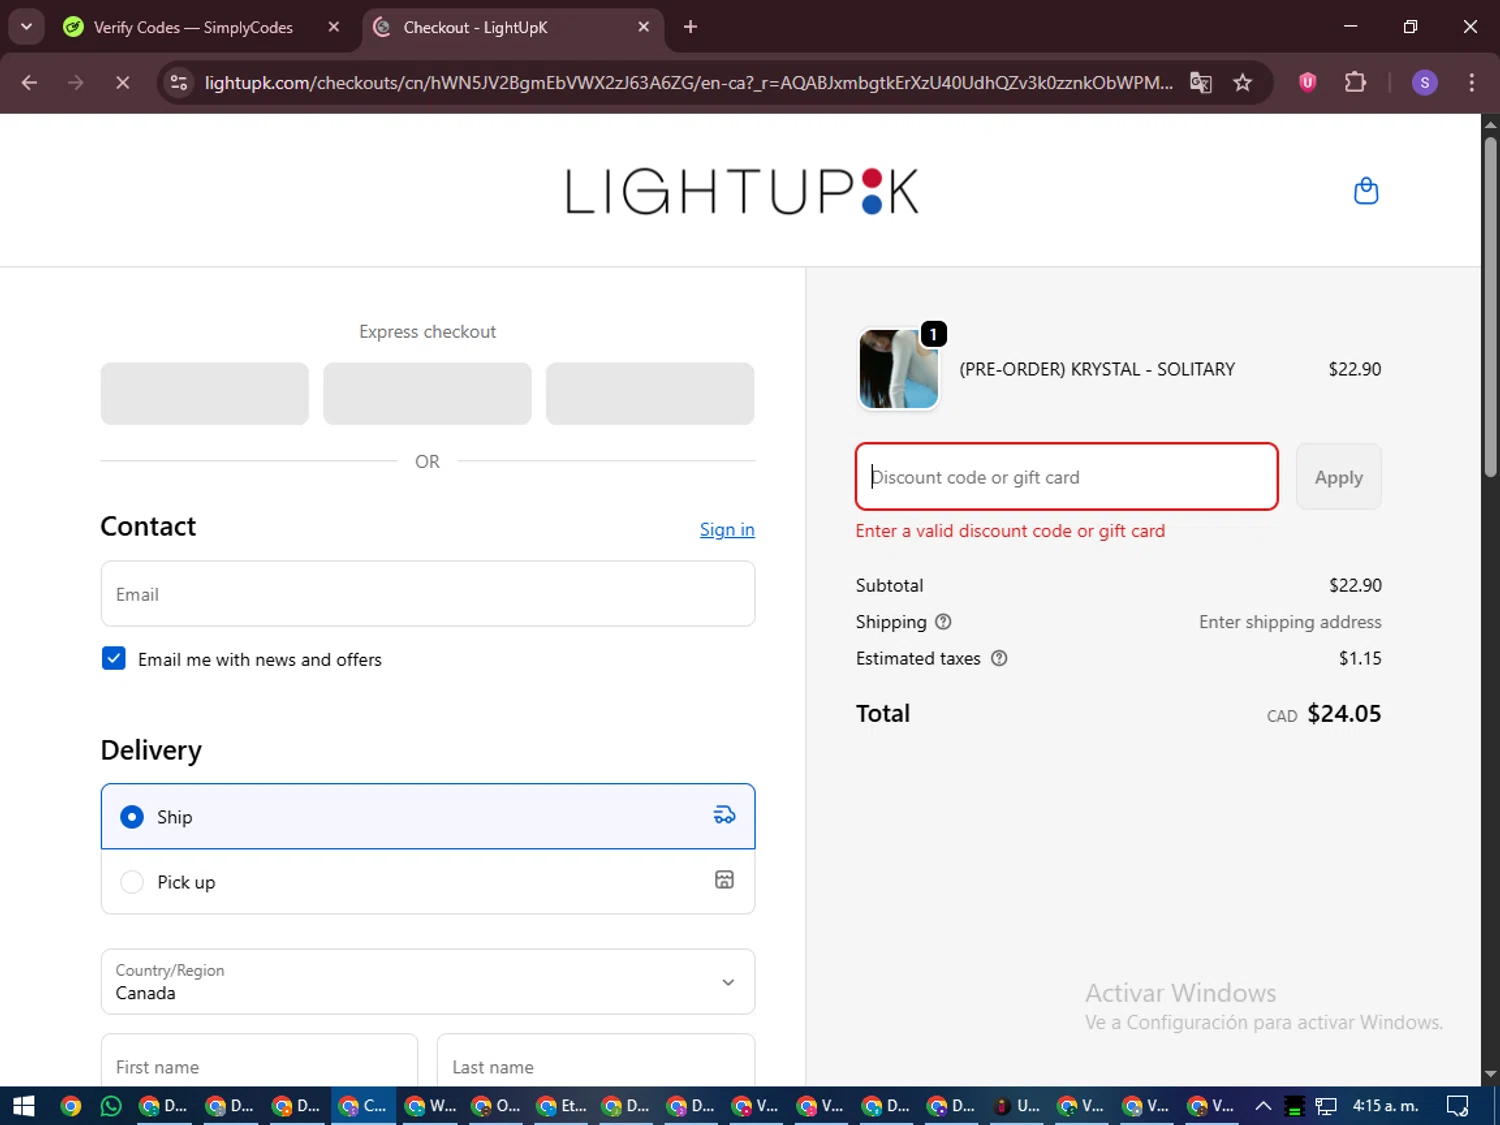Image resolution: width=1500 pixels, height=1125 pixels.
Task: Click the LightUpK logo
Action: [741, 191]
